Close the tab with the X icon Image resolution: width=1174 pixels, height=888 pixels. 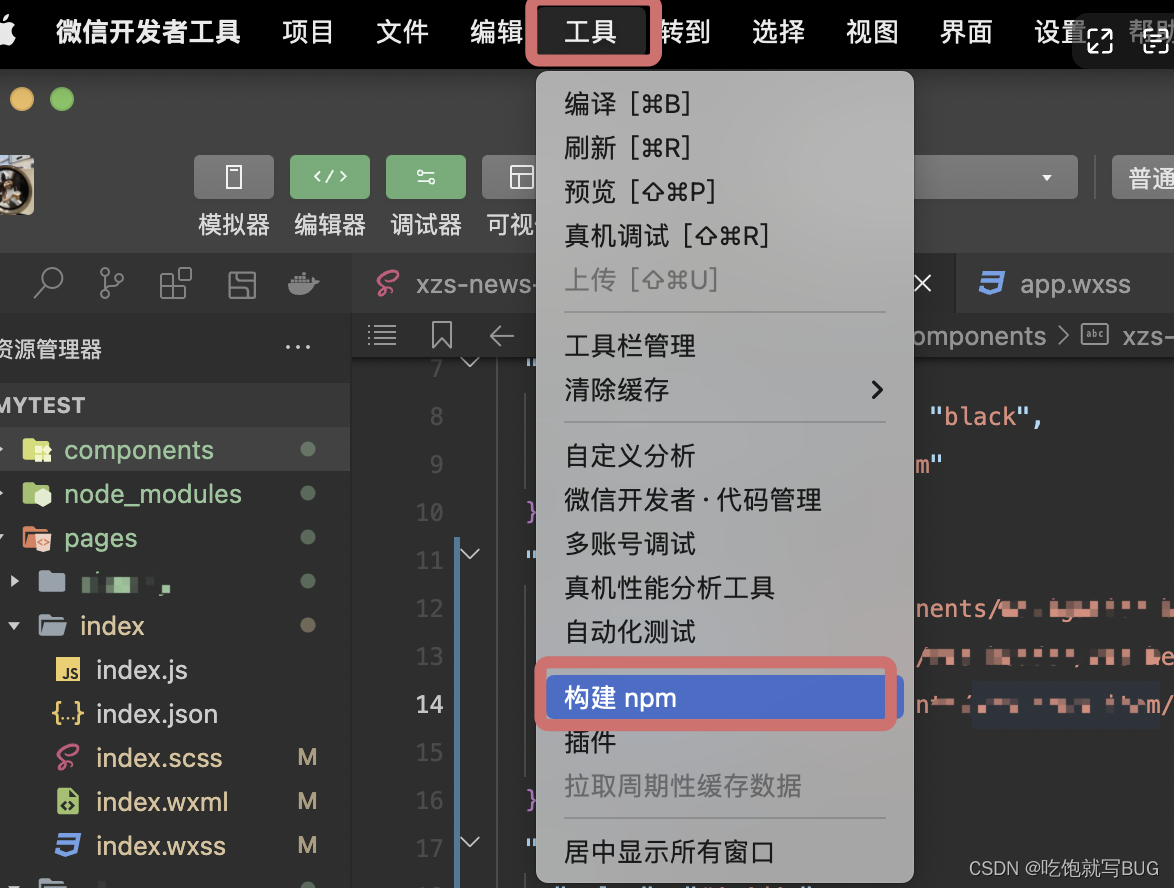(x=923, y=283)
